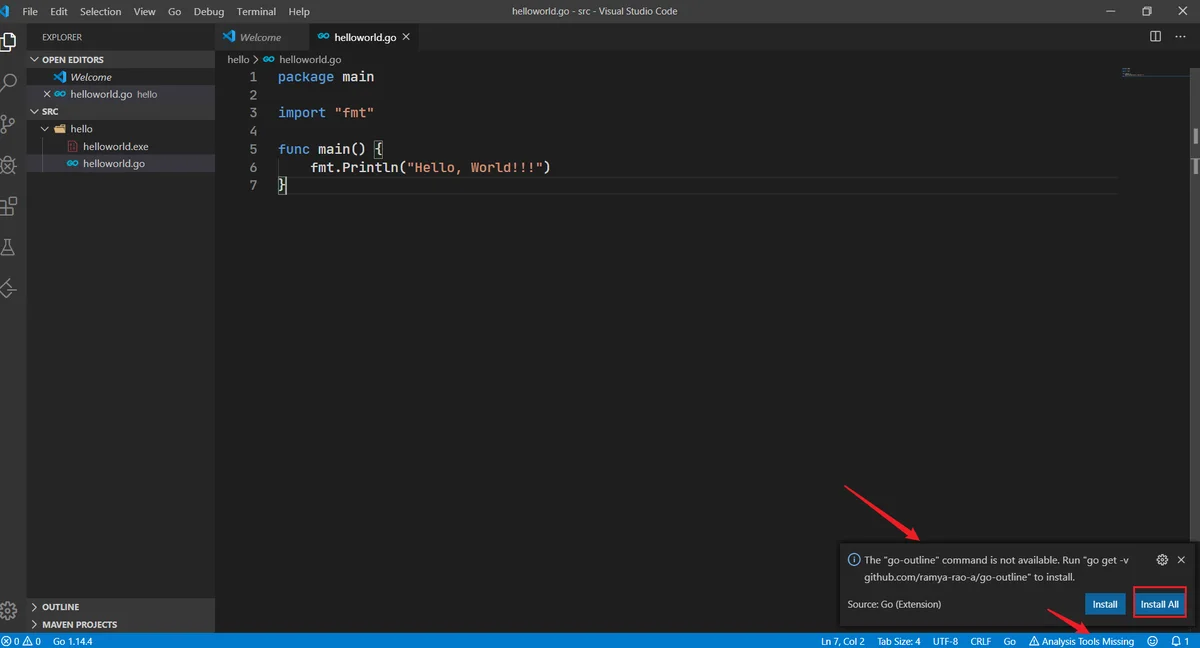
Task: Open the Go menu in the menu bar
Action: pos(175,11)
